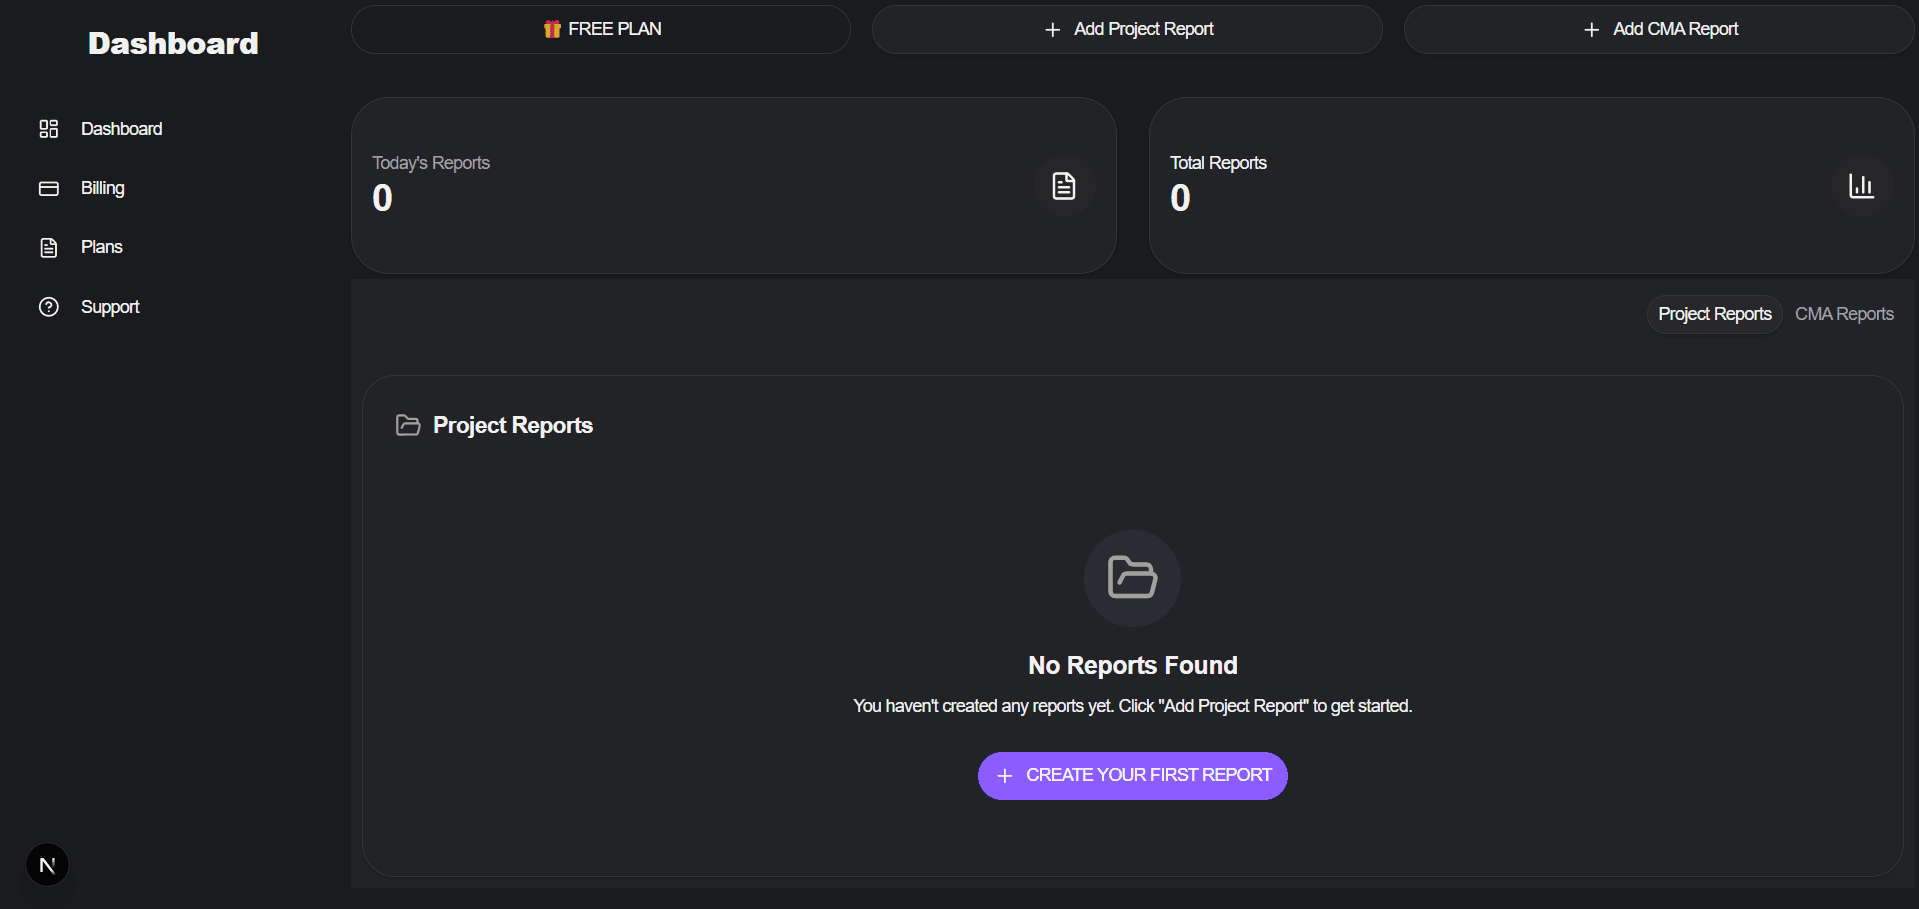Click the document icon in Today's Reports
This screenshot has width=1919, height=909.
click(x=1063, y=186)
